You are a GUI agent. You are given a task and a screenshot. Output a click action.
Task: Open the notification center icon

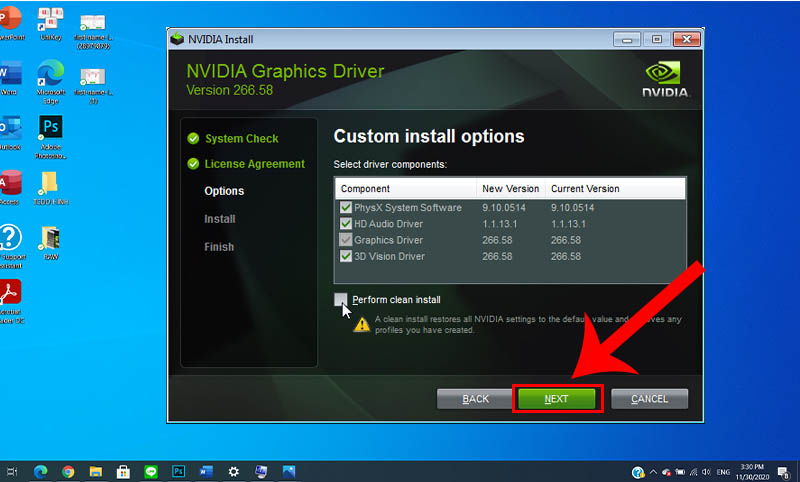pyautogui.click(x=784, y=473)
